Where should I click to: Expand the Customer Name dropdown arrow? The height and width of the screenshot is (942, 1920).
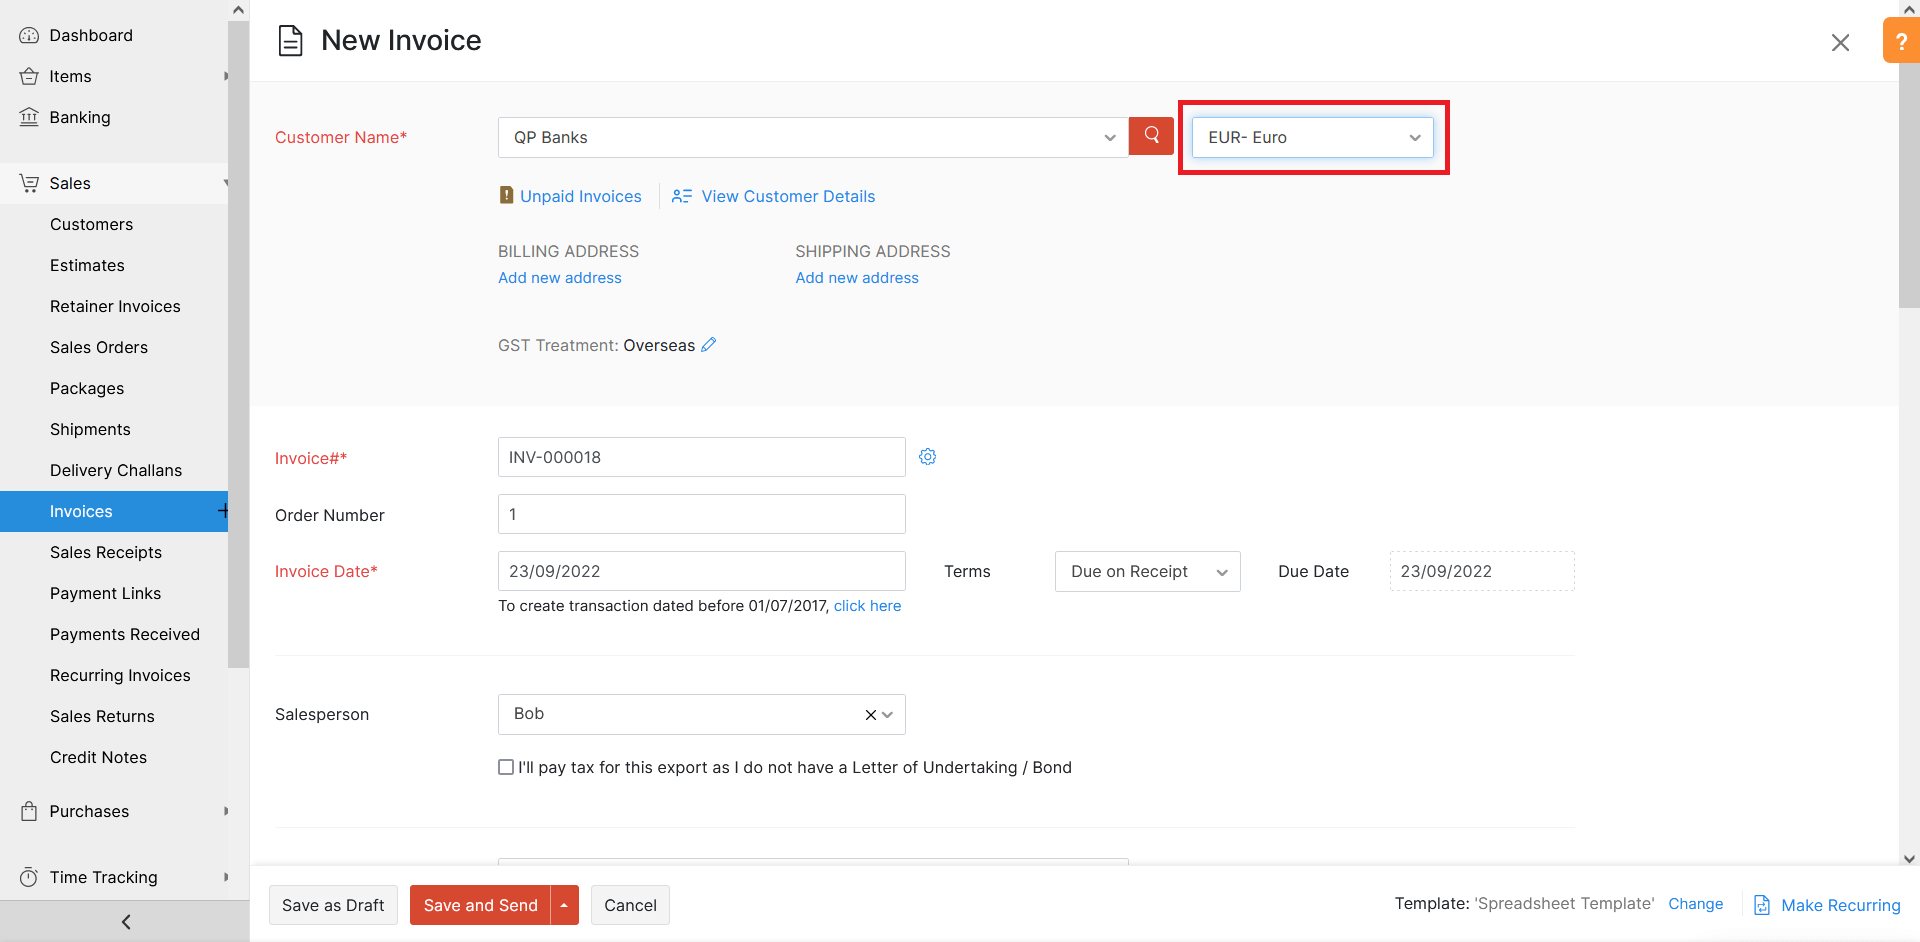tap(1109, 137)
